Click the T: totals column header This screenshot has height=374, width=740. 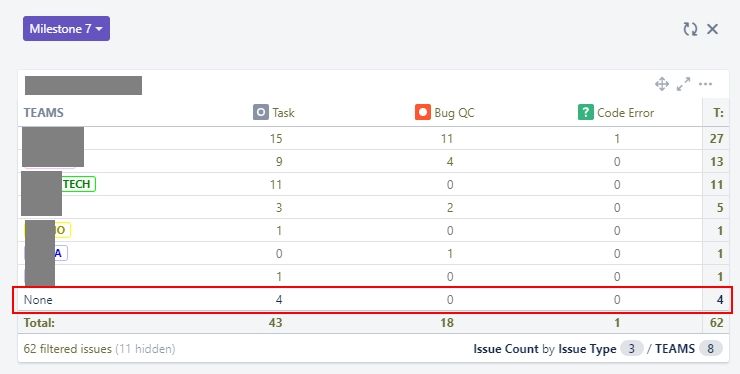point(718,113)
